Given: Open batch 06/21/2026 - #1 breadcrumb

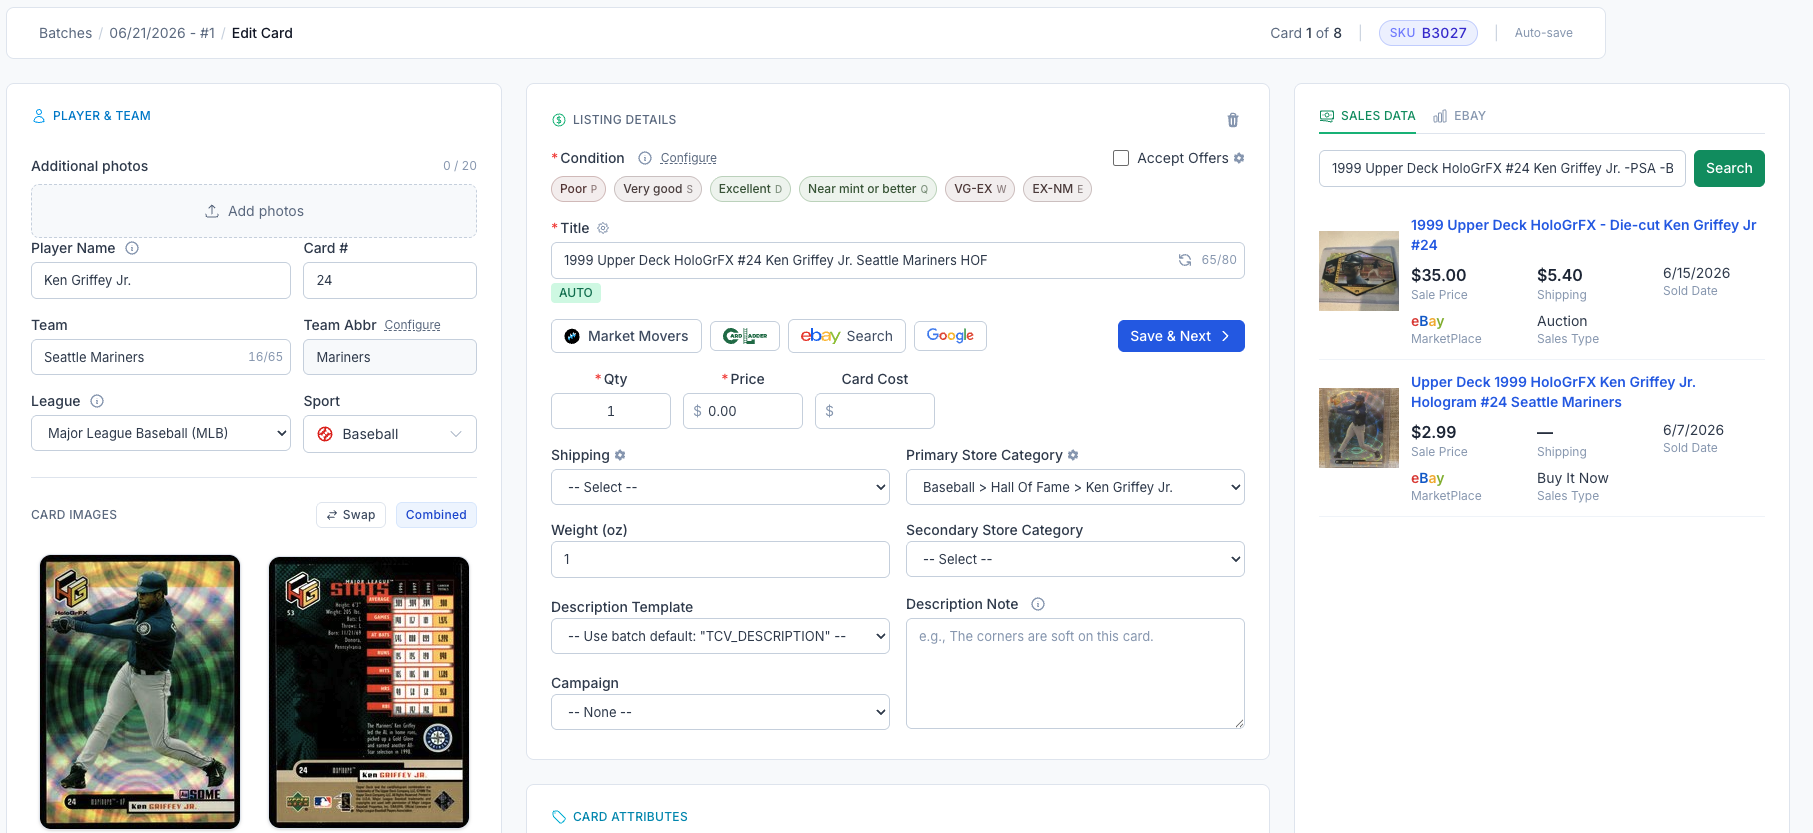Looking at the screenshot, I should click(x=162, y=33).
